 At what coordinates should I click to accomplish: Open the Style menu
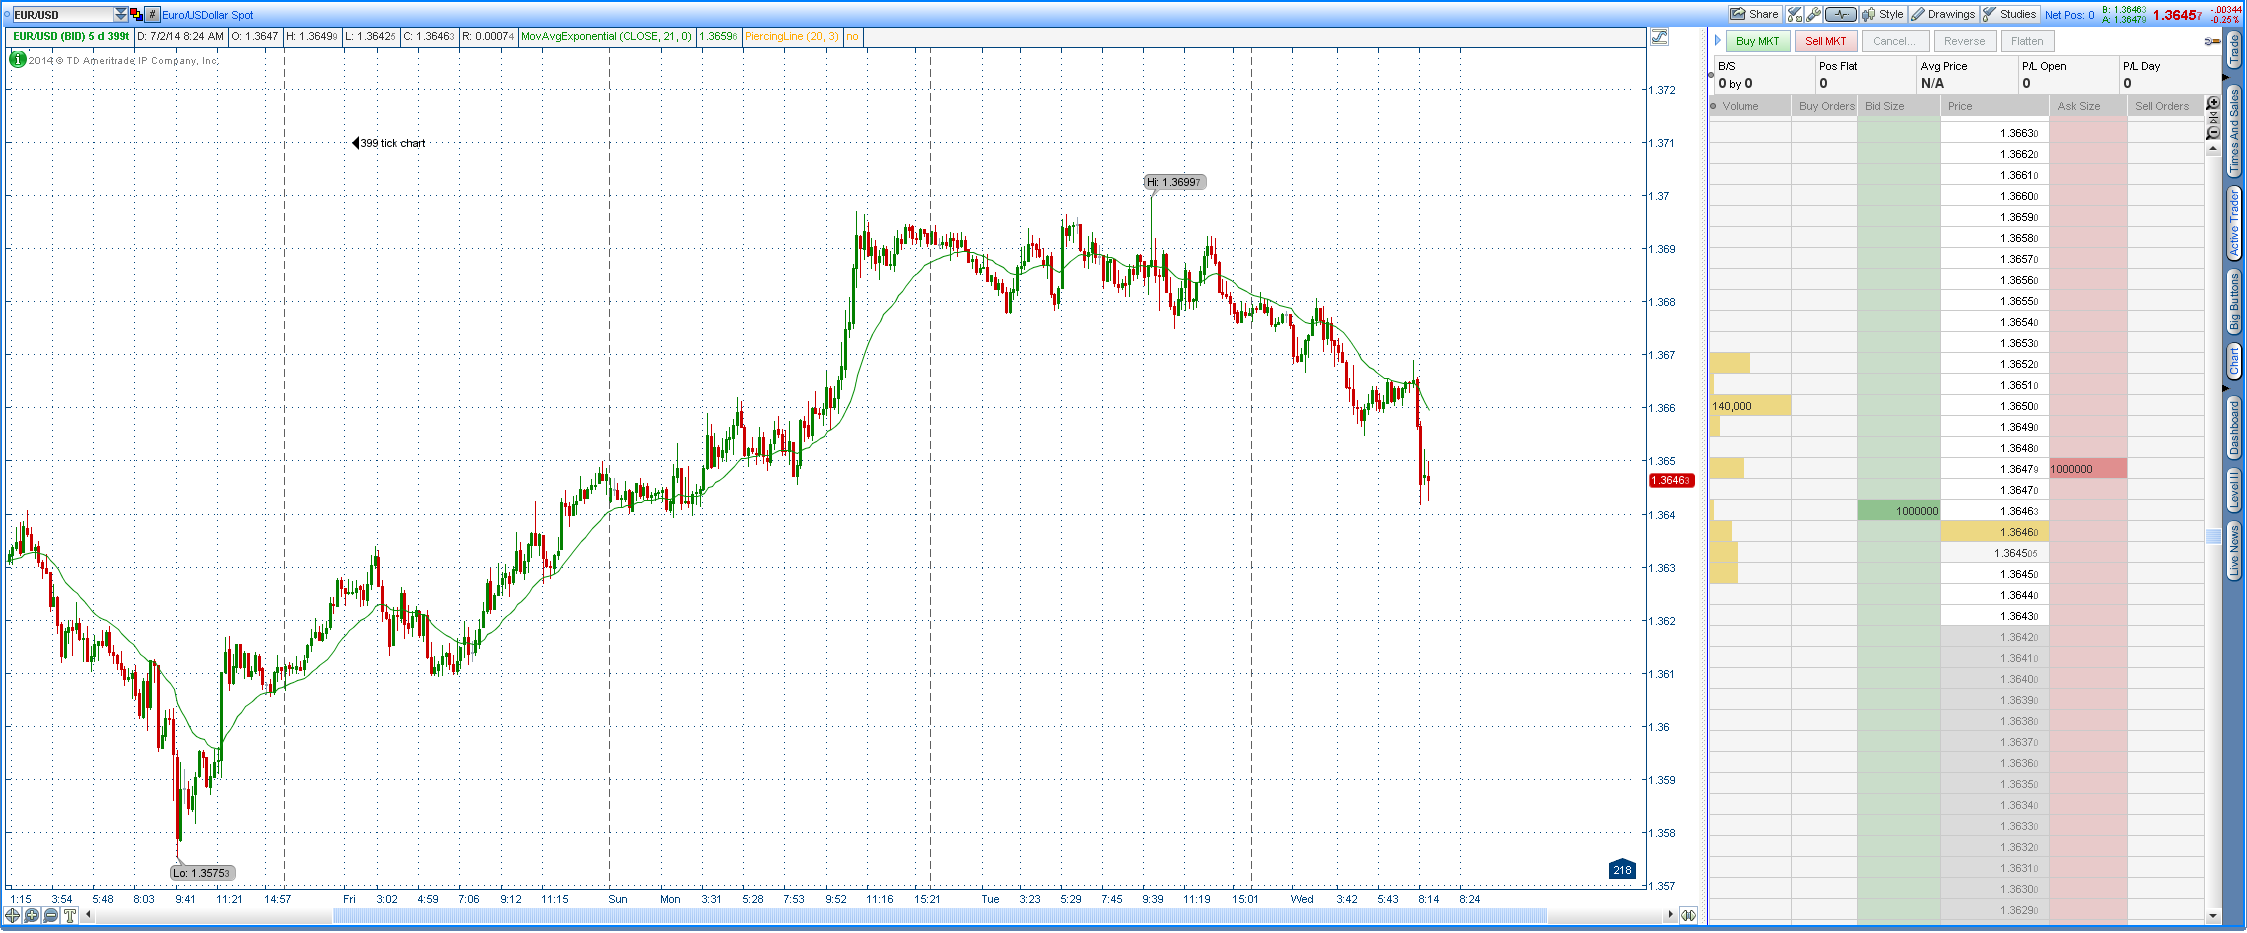(x=1883, y=14)
